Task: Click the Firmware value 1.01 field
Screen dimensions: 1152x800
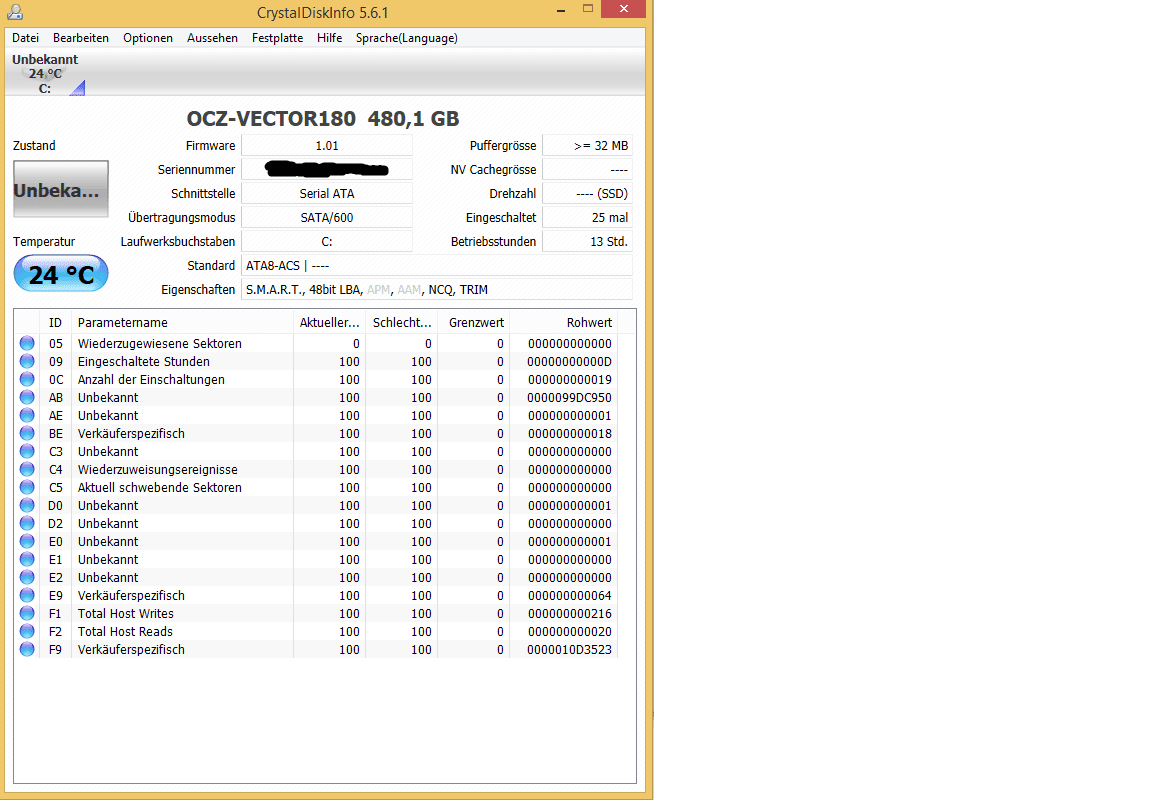Action: coord(327,145)
